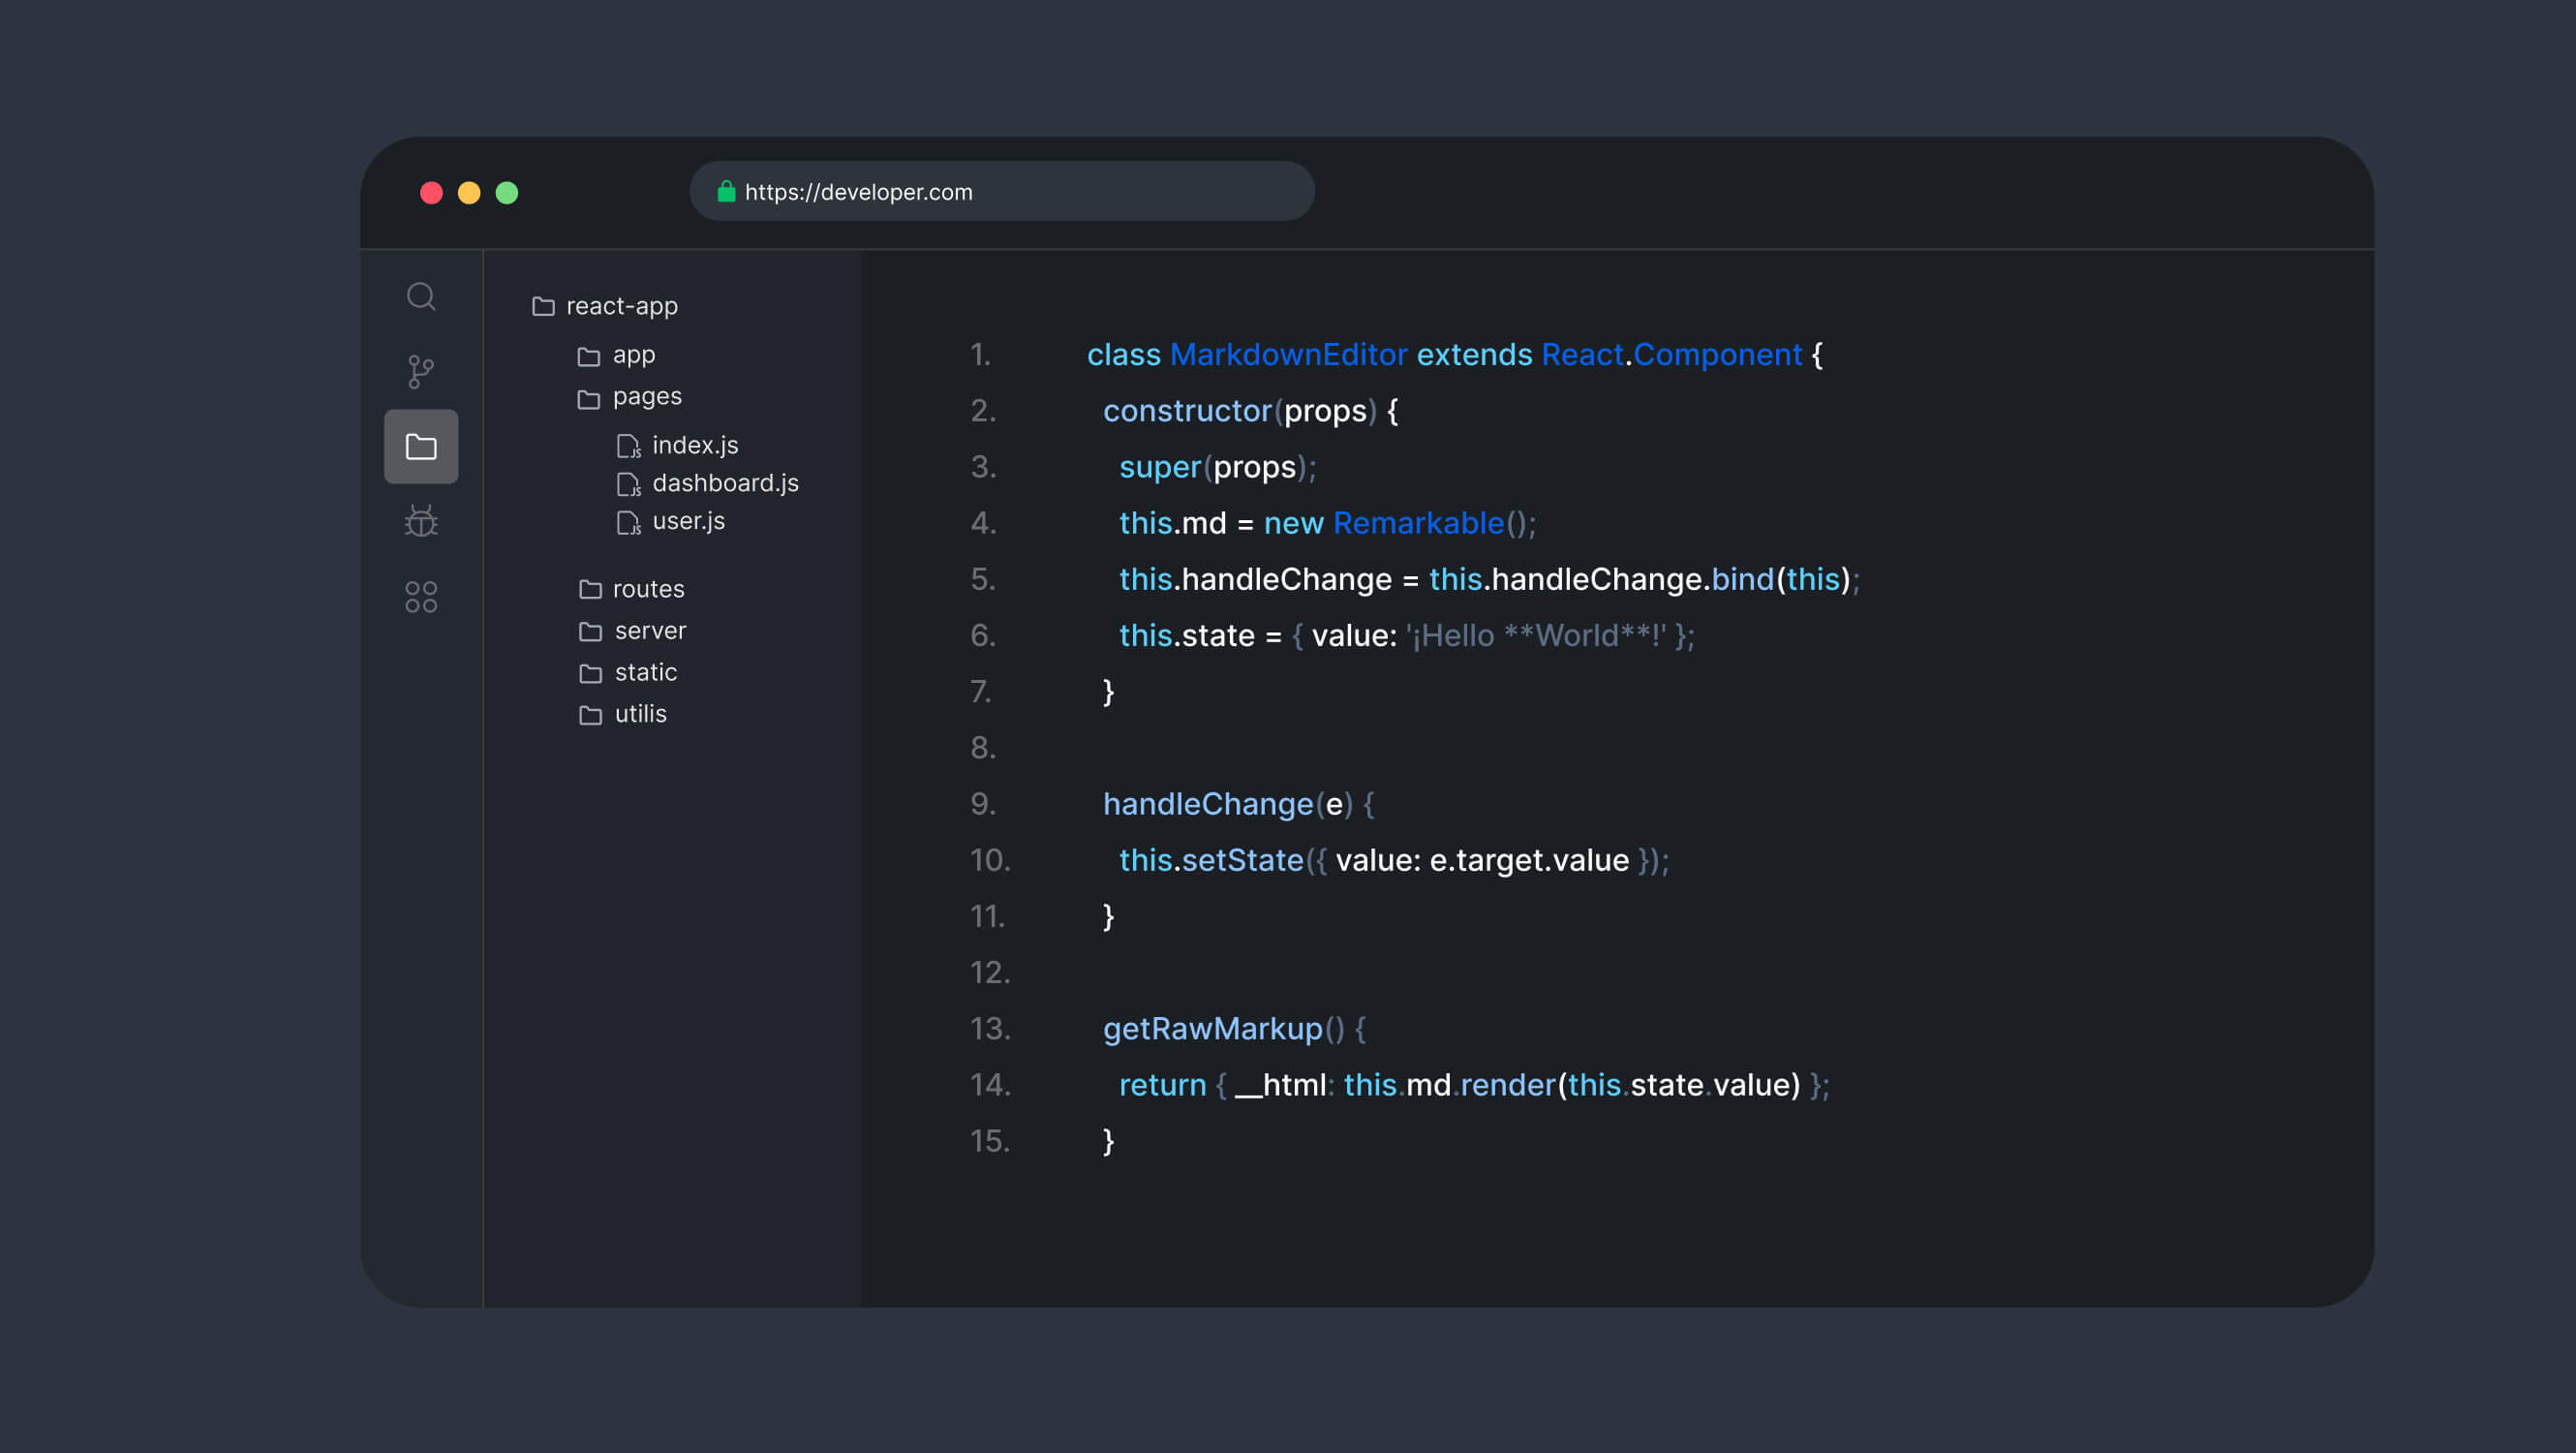Click the JS file icon beside user.js
This screenshot has height=1453, width=2576.
[629, 522]
